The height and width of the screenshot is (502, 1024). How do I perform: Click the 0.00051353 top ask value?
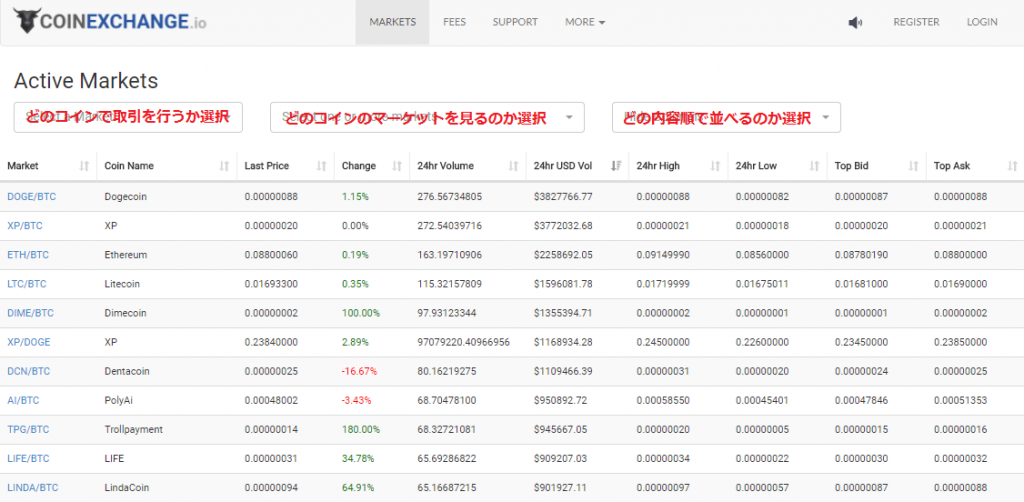pyautogui.click(x=960, y=400)
